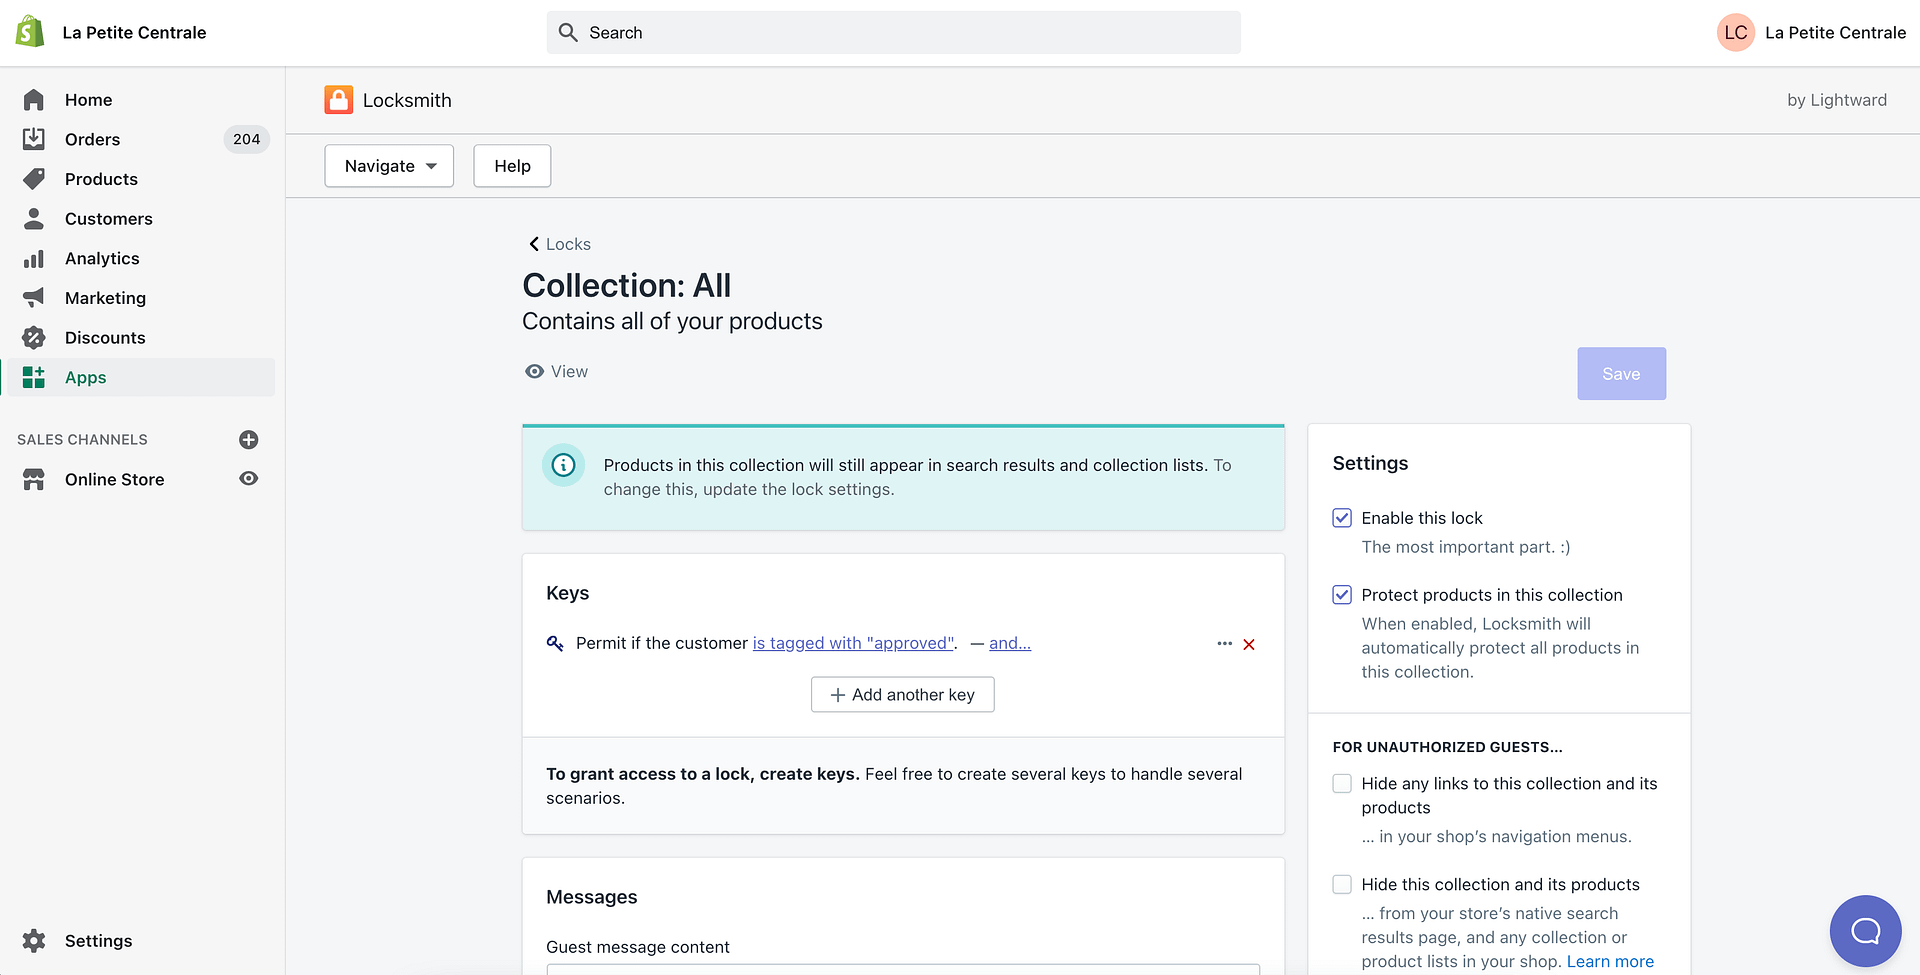The image size is (1920, 975).
Task: Click the search magnifier icon
Action: pyautogui.click(x=568, y=32)
